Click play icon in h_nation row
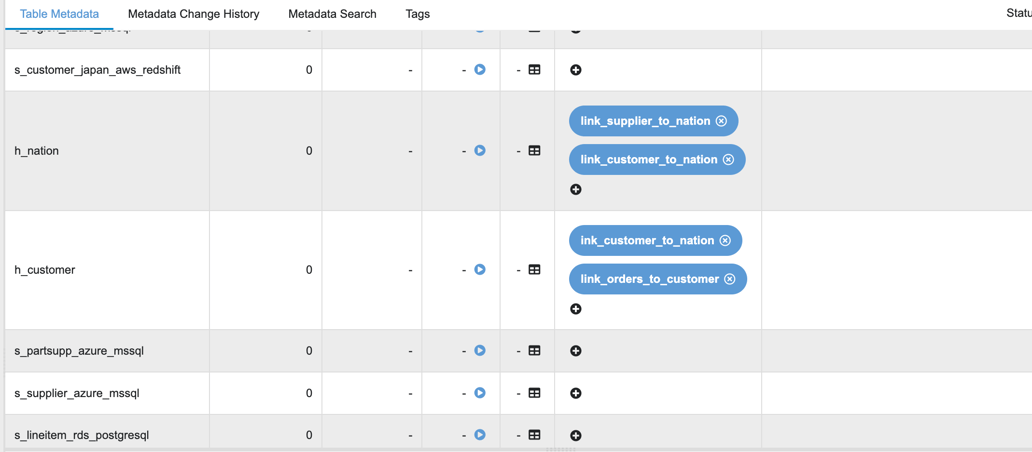 [x=480, y=151]
